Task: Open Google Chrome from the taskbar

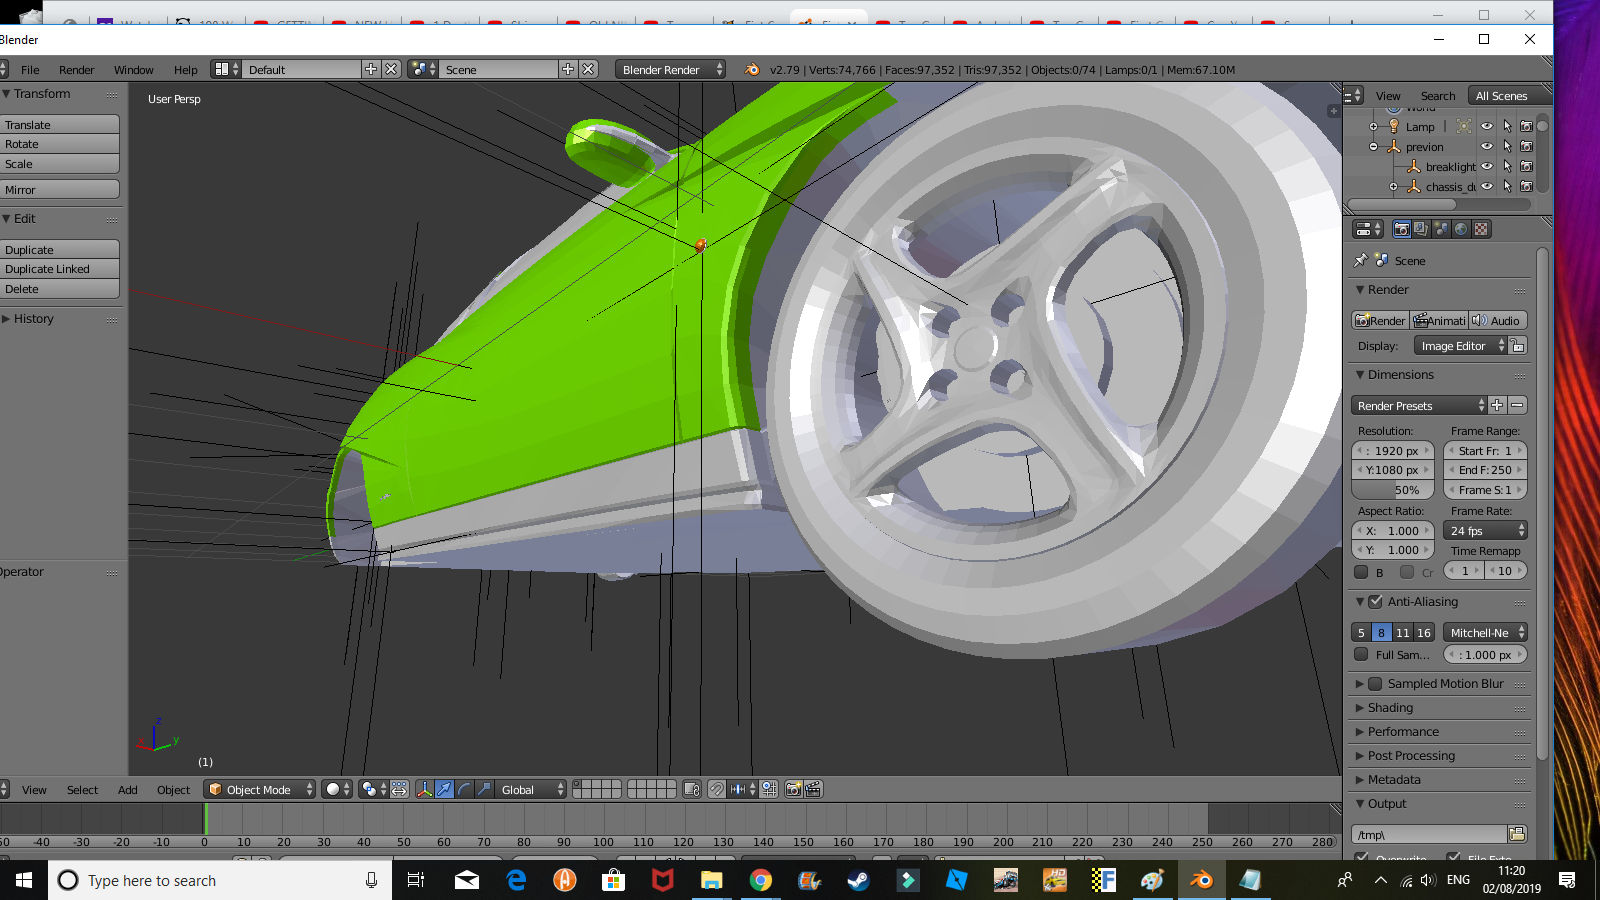Action: (x=761, y=880)
